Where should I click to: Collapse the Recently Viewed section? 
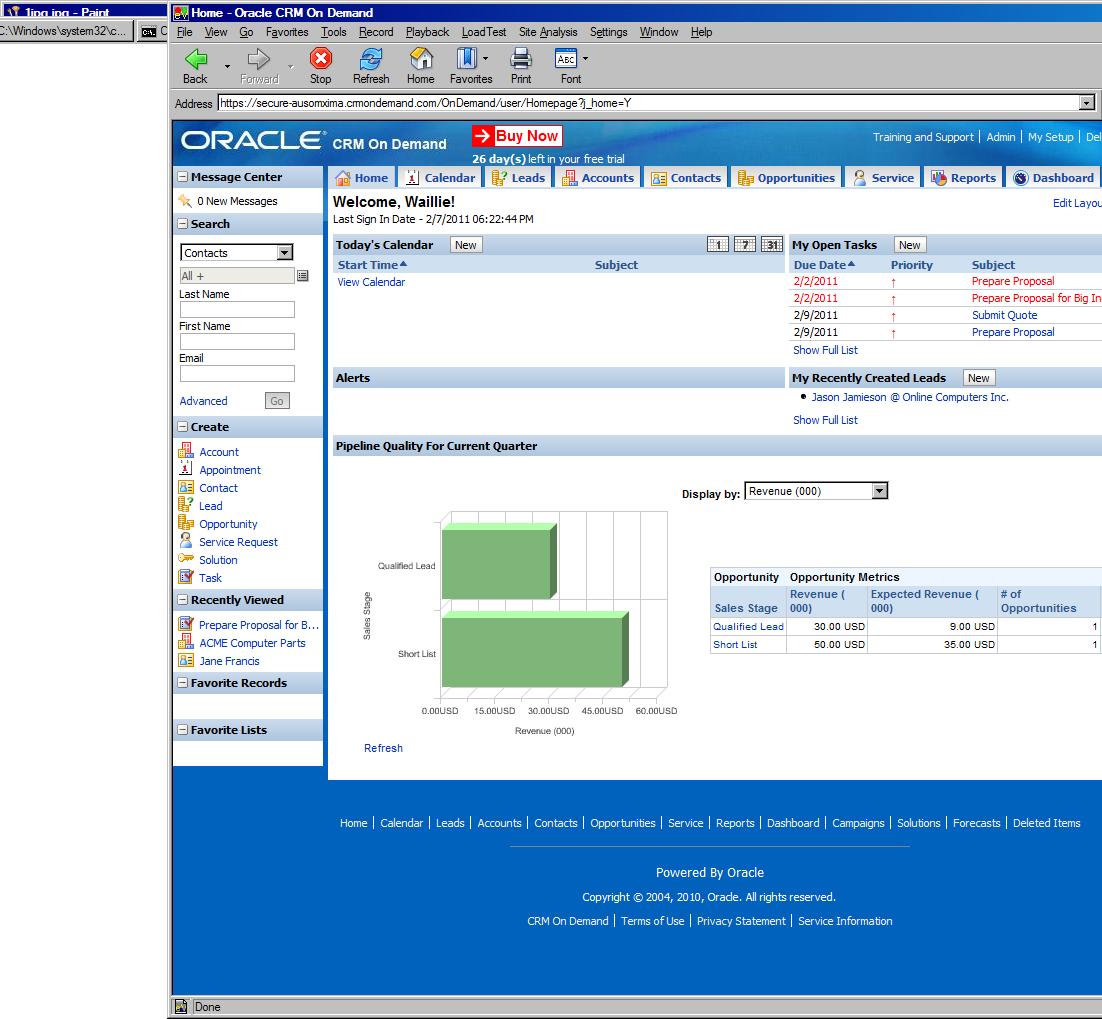[x=183, y=600]
